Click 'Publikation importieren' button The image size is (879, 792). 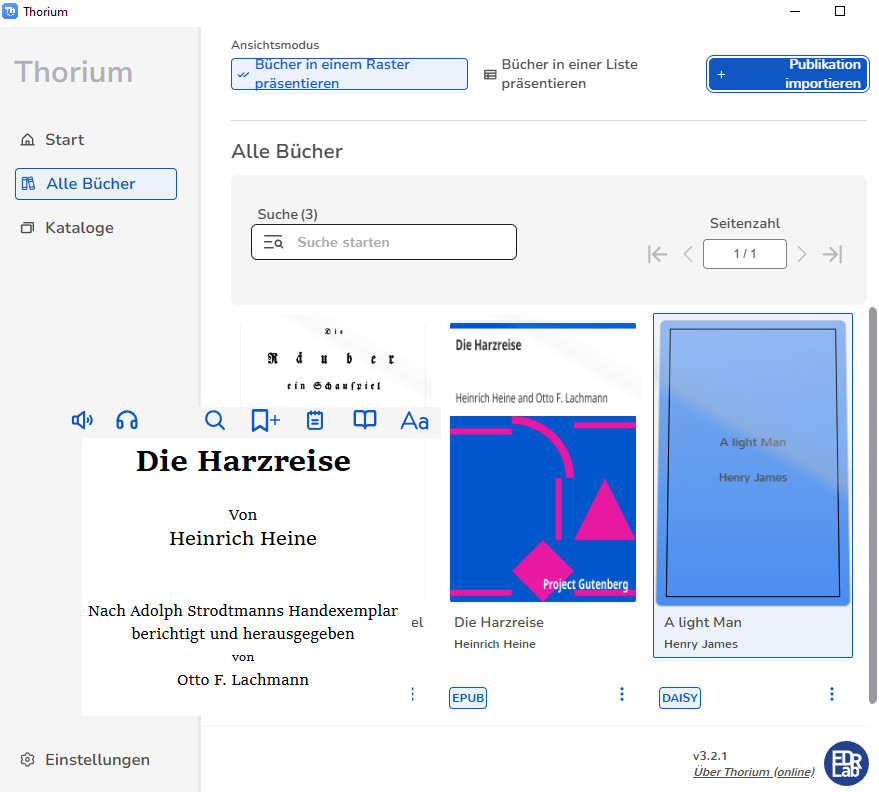[x=788, y=74]
